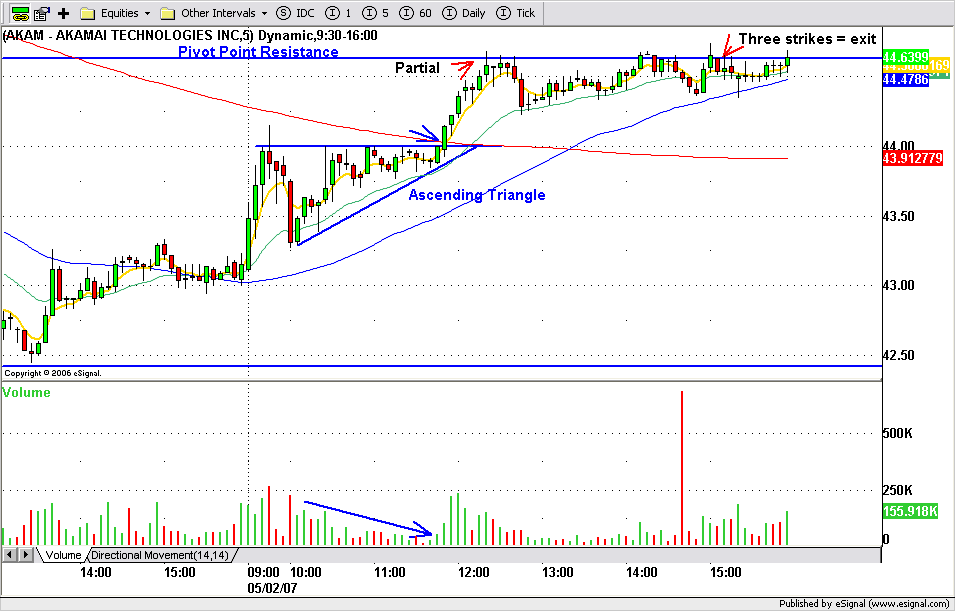Screen dimensions: 955x611
Task: Click the green Volume pane label
Action: point(26,393)
